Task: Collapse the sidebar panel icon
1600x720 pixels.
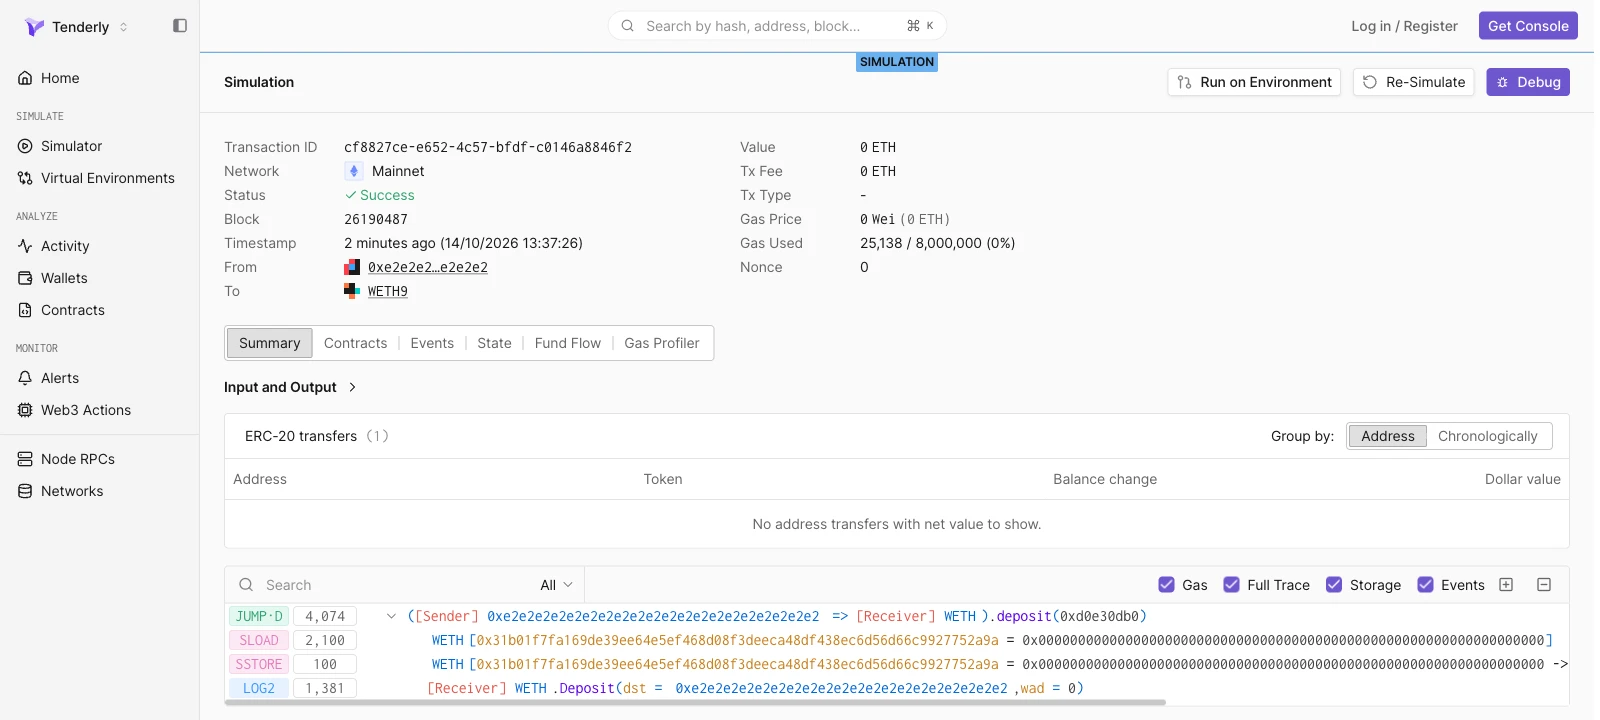Action: [x=180, y=26]
